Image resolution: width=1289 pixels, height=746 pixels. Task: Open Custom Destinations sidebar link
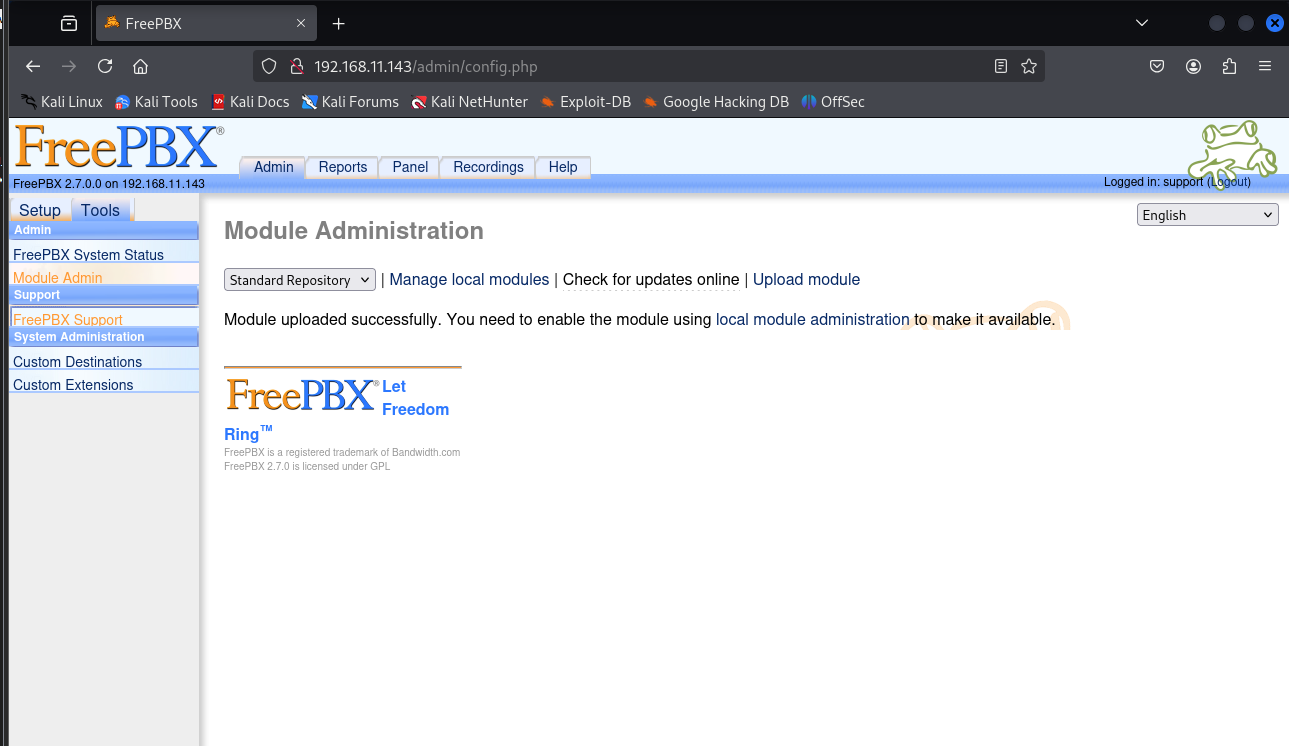(77, 362)
